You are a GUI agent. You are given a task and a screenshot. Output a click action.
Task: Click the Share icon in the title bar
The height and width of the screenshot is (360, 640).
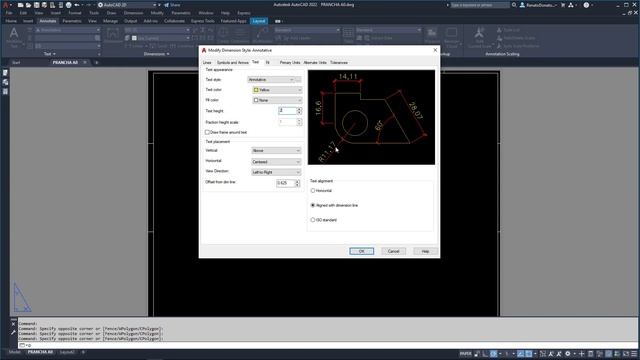(x=172, y=5)
